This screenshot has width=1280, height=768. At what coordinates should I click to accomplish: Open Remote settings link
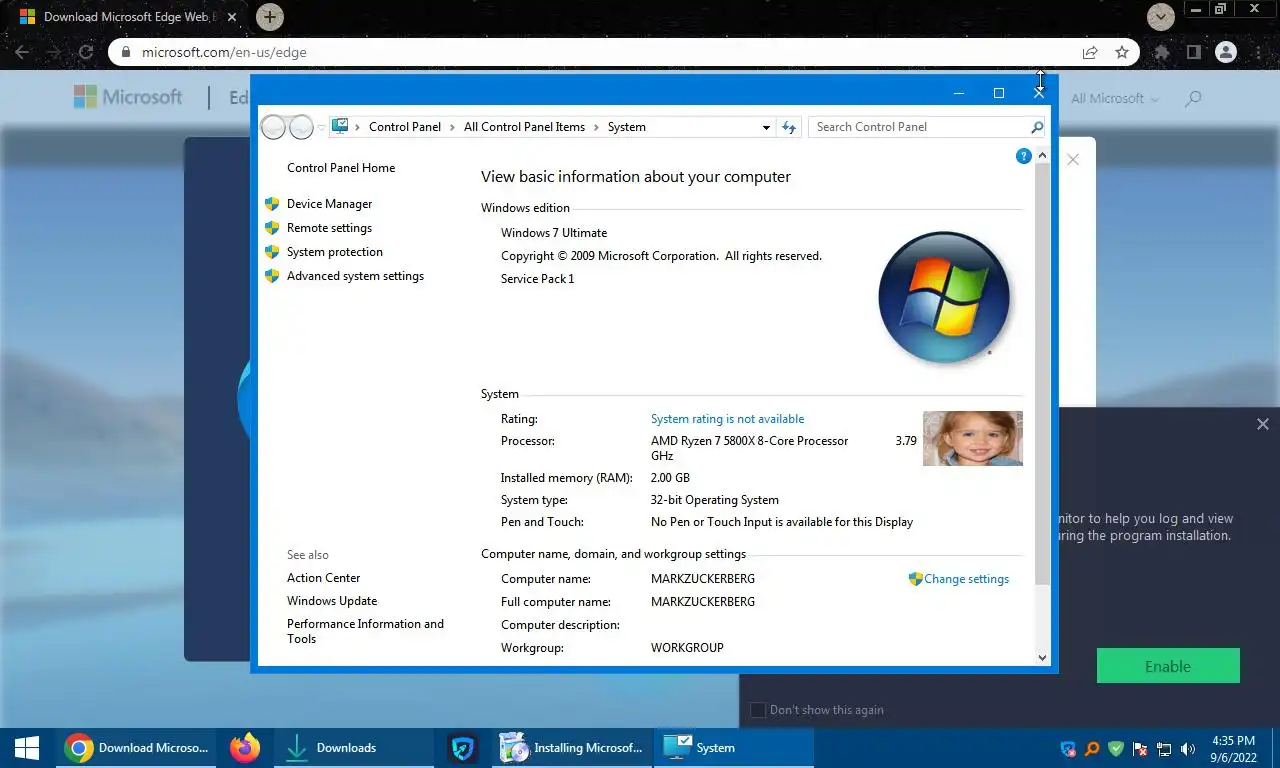(329, 228)
